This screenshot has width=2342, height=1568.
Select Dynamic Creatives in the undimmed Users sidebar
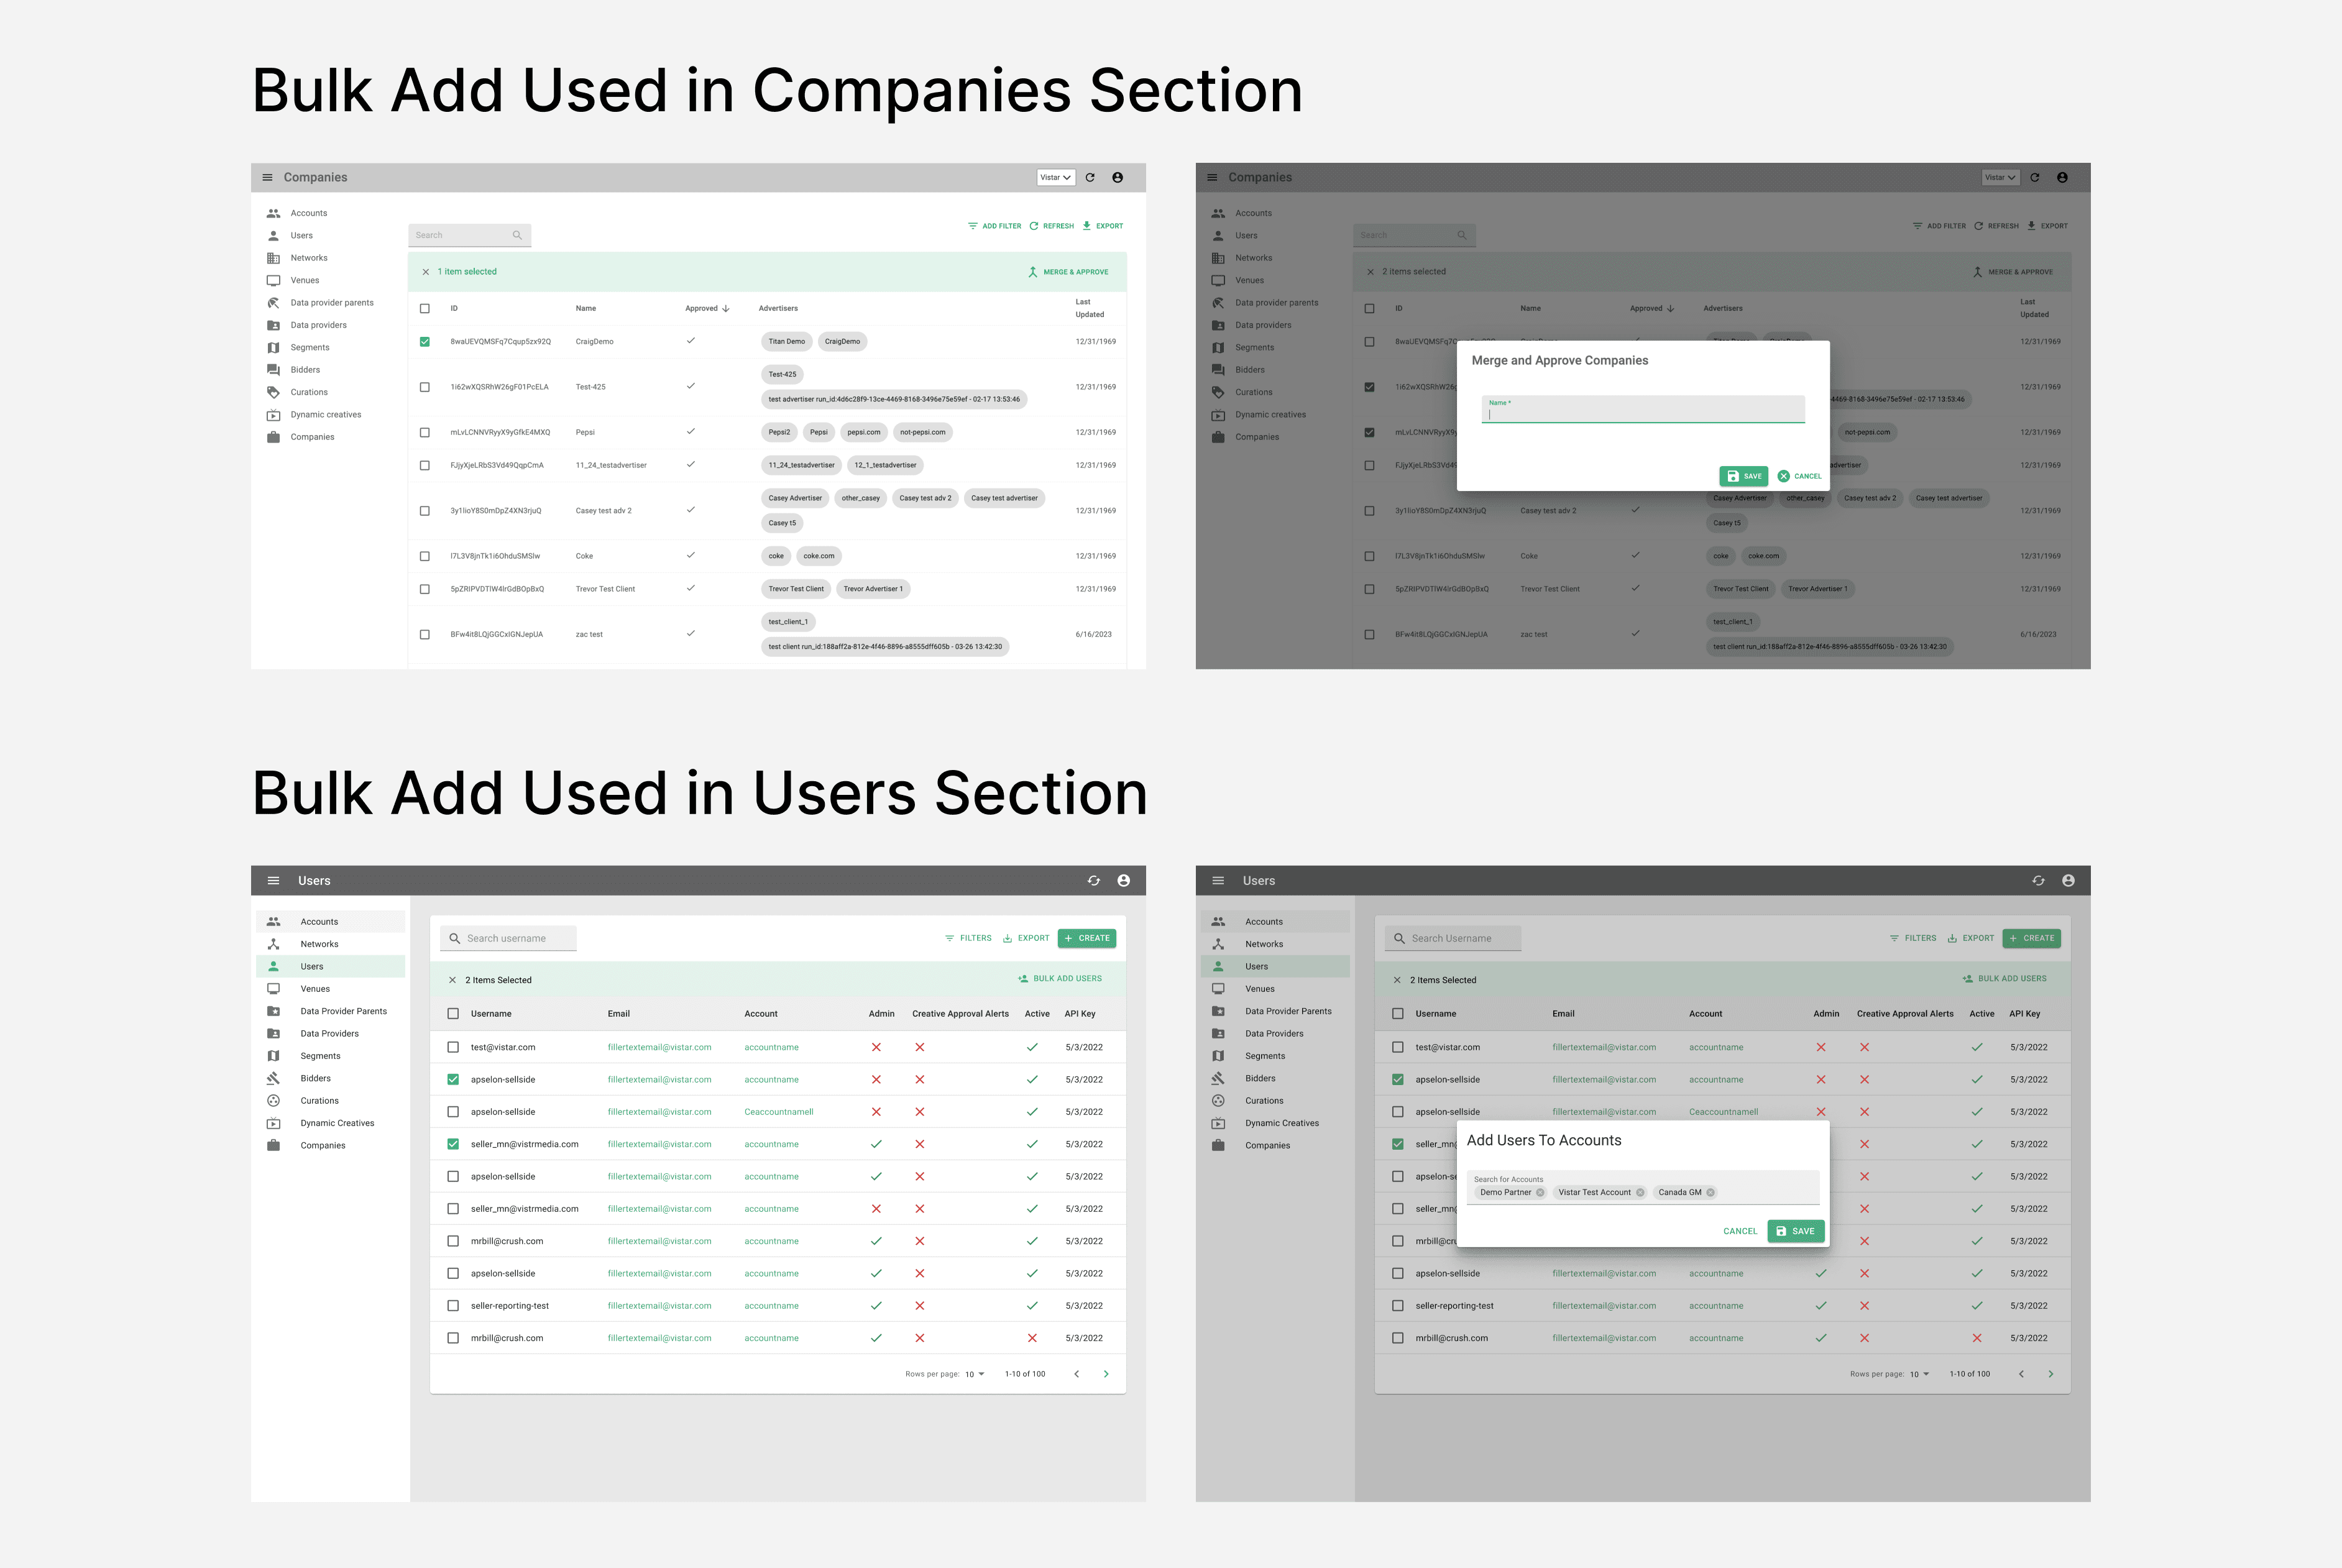tap(337, 1123)
